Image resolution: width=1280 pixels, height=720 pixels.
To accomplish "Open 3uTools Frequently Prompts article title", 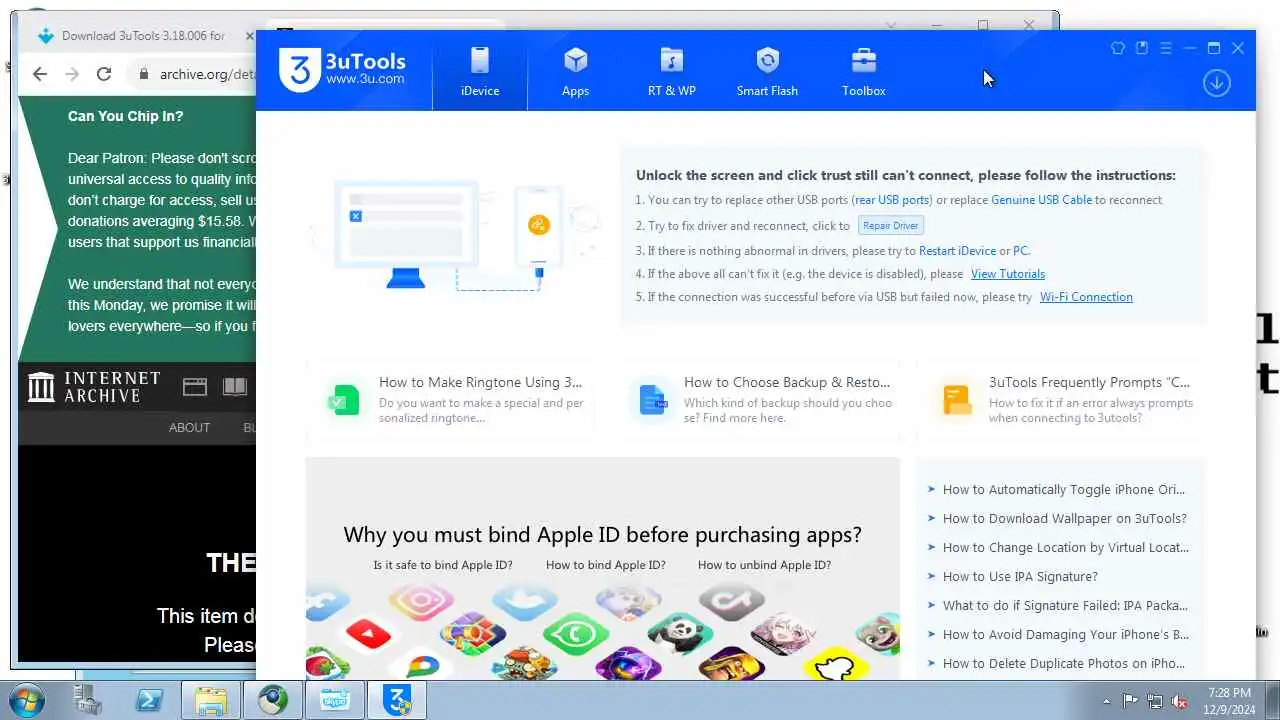I will tap(1089, 382).
